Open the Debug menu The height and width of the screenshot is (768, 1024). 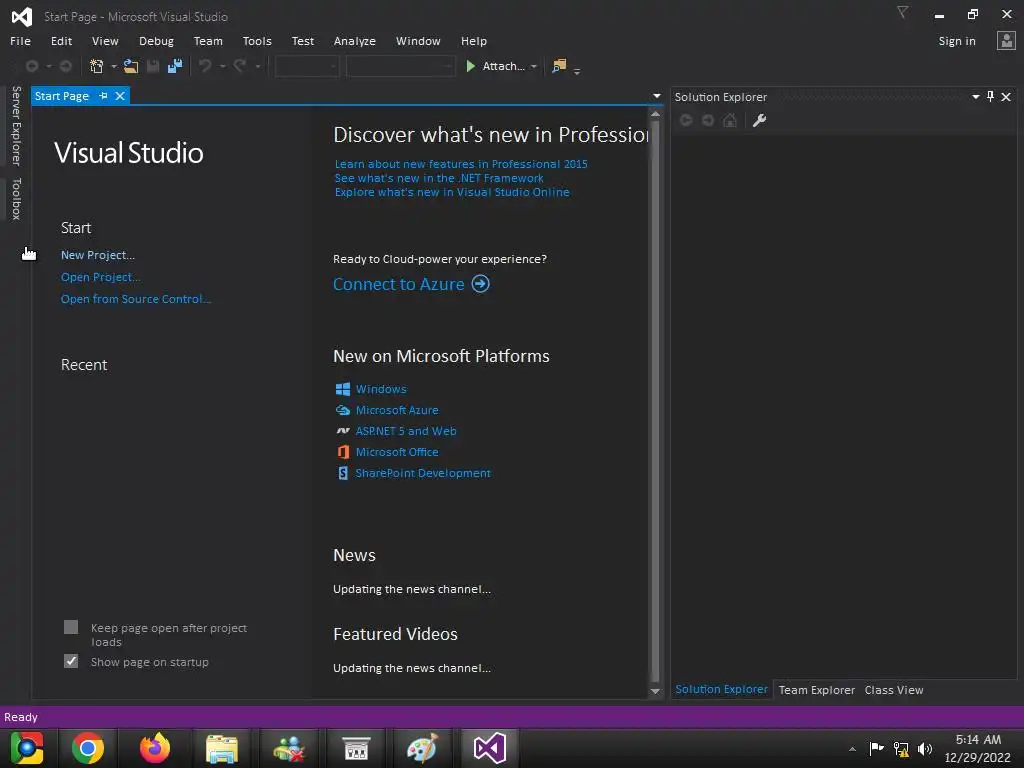[x=156, y=41]
